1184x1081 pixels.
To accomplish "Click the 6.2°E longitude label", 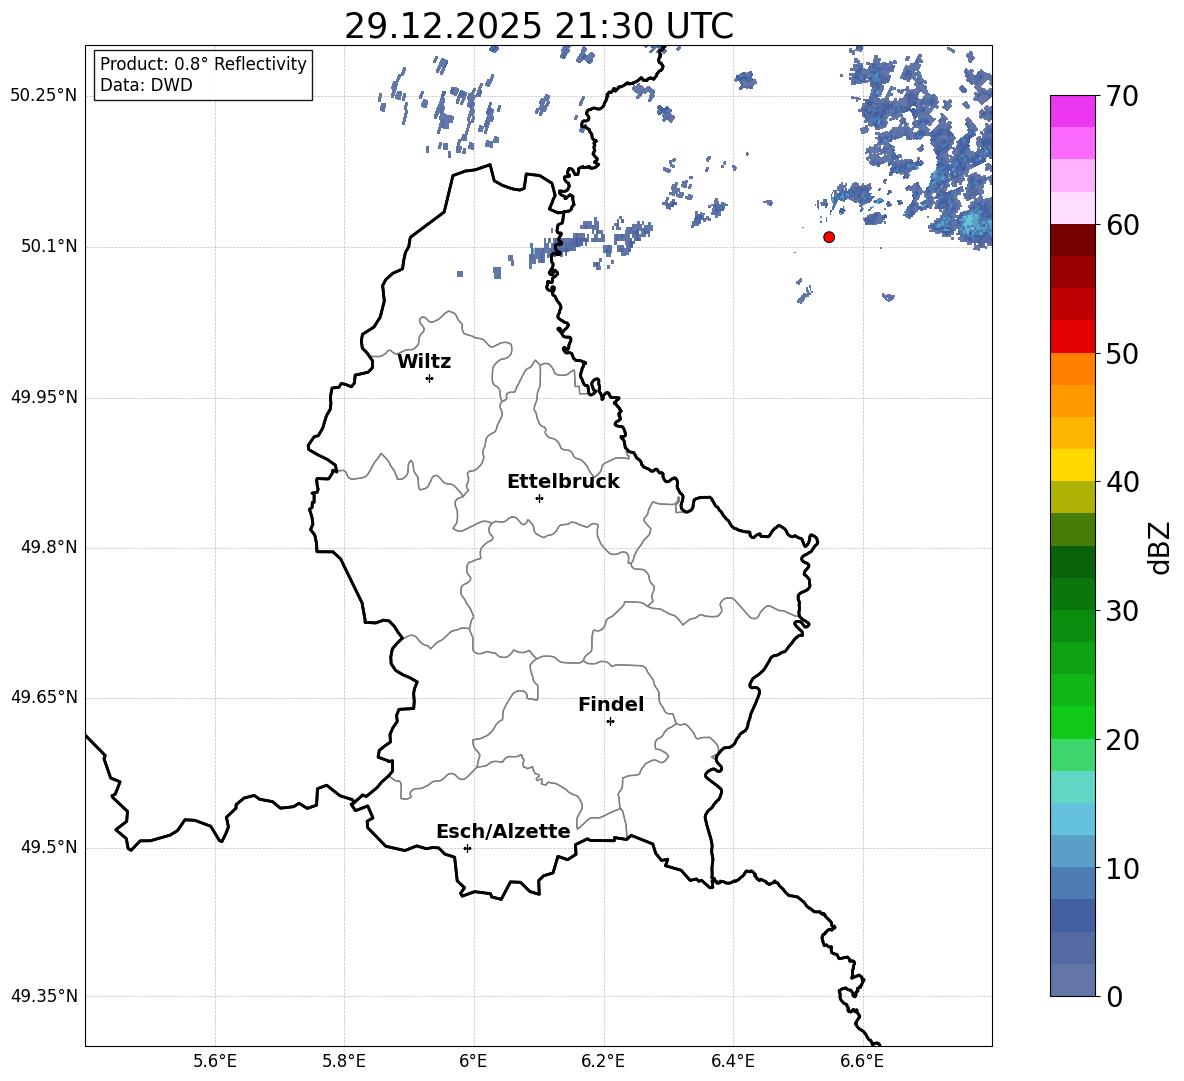I will 603,1061.
